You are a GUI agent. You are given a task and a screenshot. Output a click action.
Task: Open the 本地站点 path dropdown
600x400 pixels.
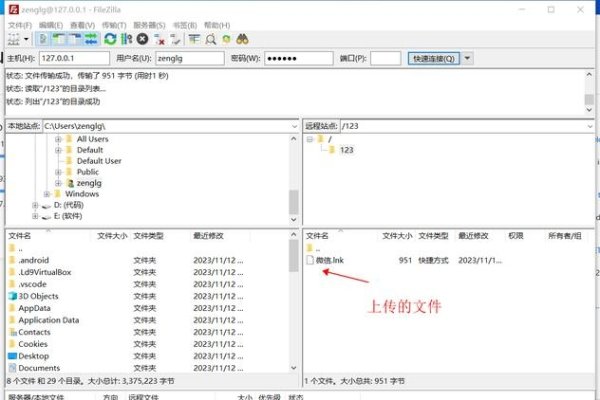point(294,126)
